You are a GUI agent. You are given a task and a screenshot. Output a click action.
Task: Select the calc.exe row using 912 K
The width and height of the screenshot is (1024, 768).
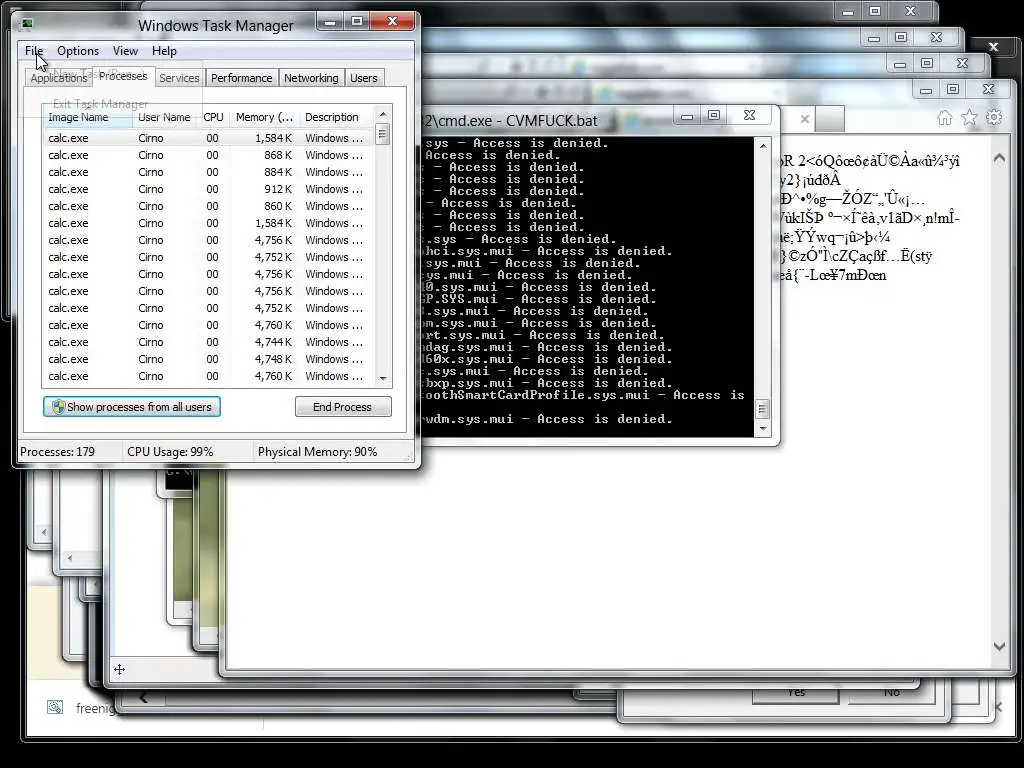208,189
